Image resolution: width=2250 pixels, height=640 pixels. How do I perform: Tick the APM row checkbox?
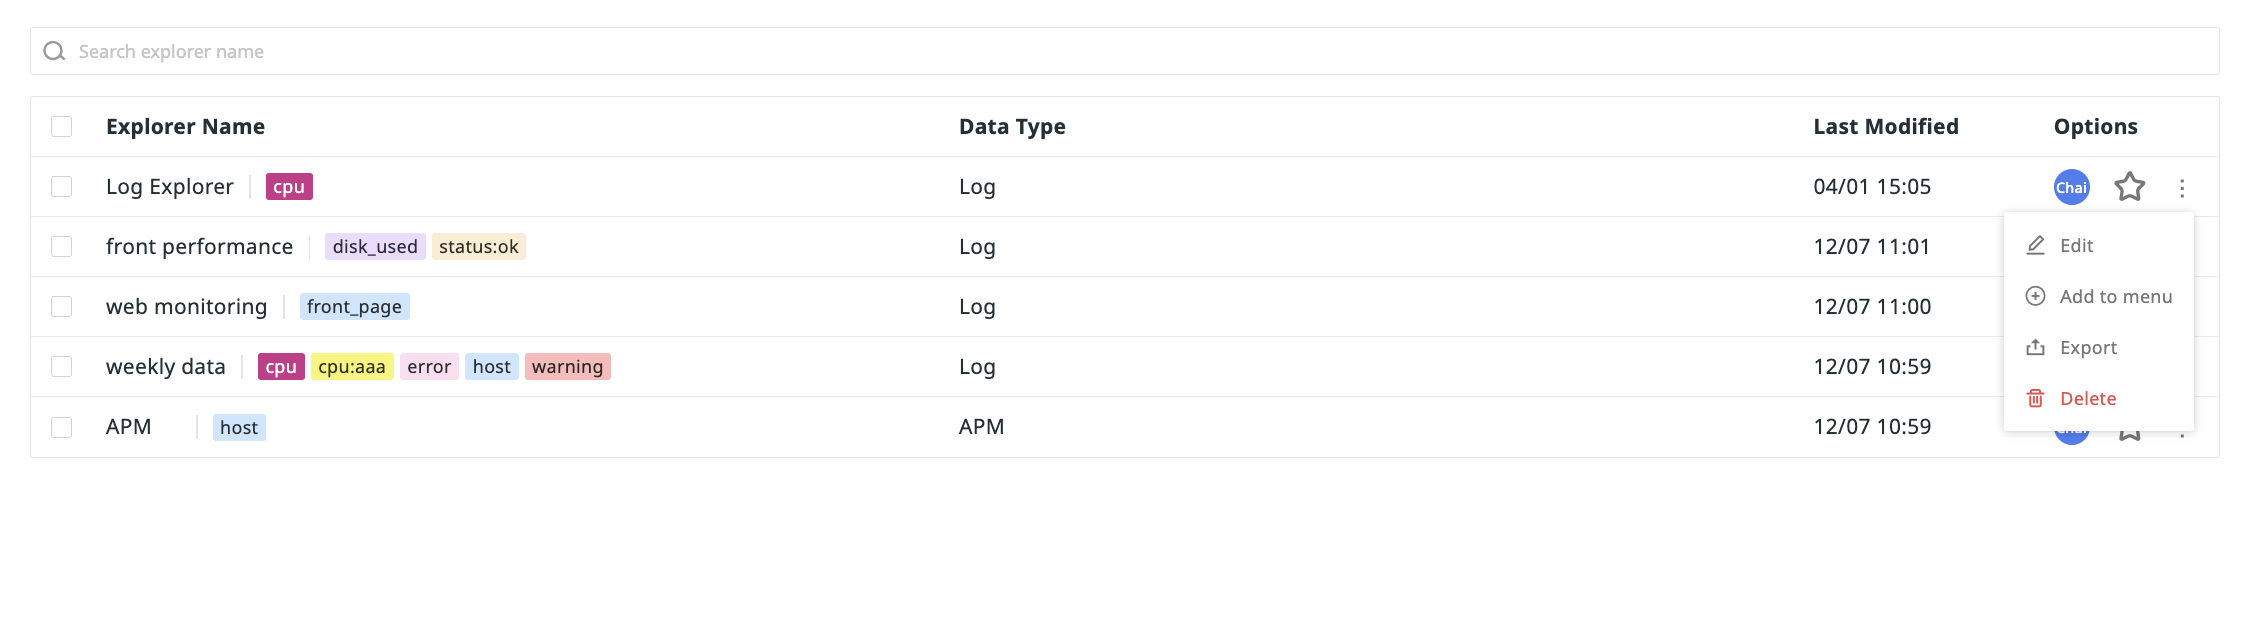click(62, 427)
